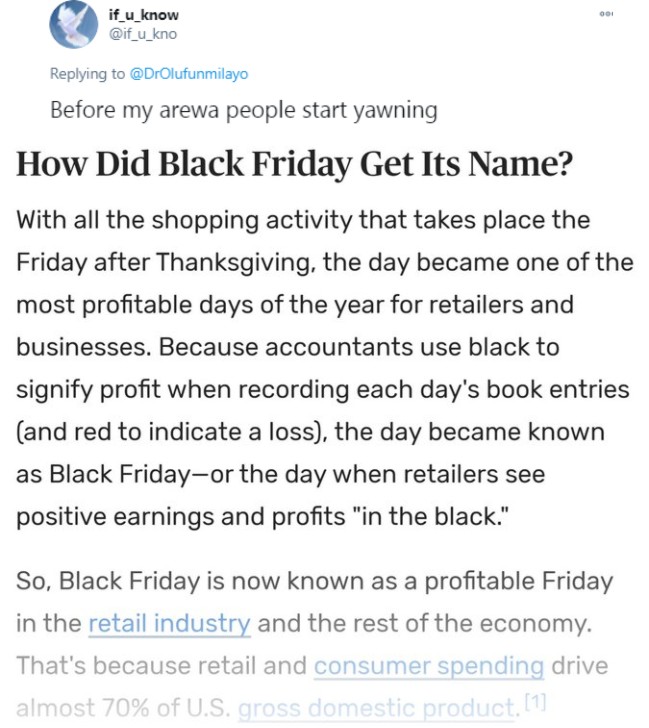Visit the 'gross domestic product' link
The height and width of the screenshot is (728, 649).
click(x=376, y=708)
